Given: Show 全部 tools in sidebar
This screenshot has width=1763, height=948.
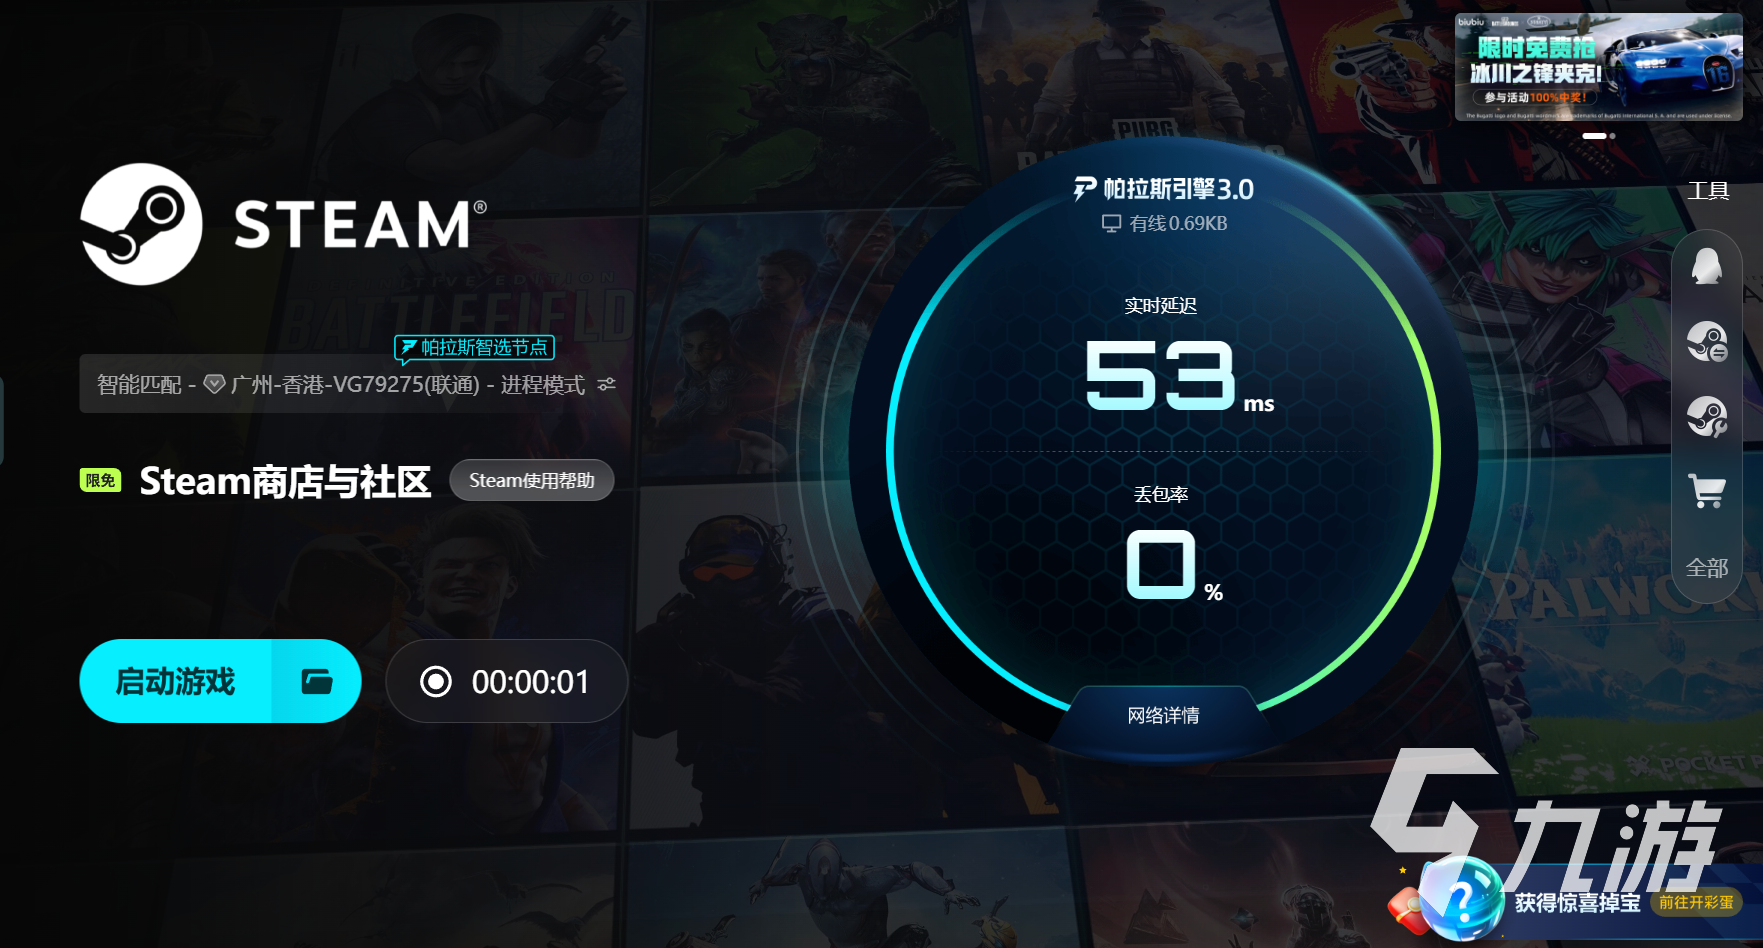Looking at the screenshot, I should click(x=1706, y=568).
